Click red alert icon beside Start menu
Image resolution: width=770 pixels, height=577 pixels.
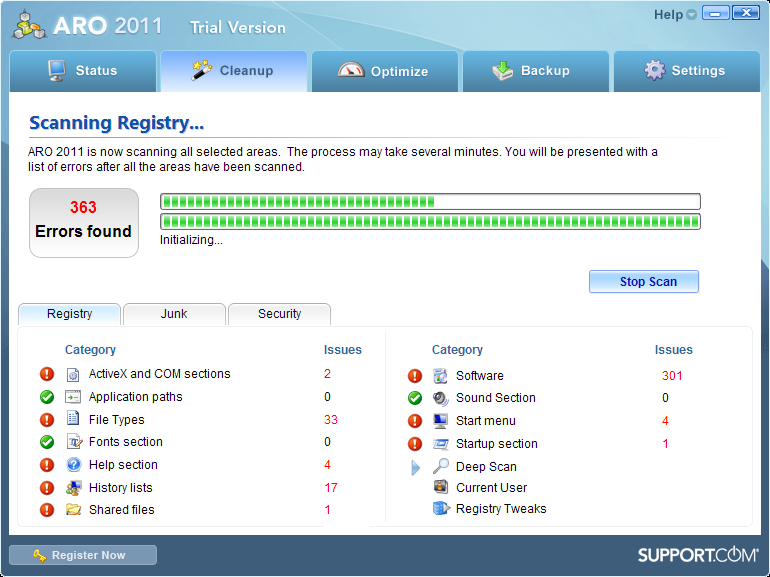point(415,421)
